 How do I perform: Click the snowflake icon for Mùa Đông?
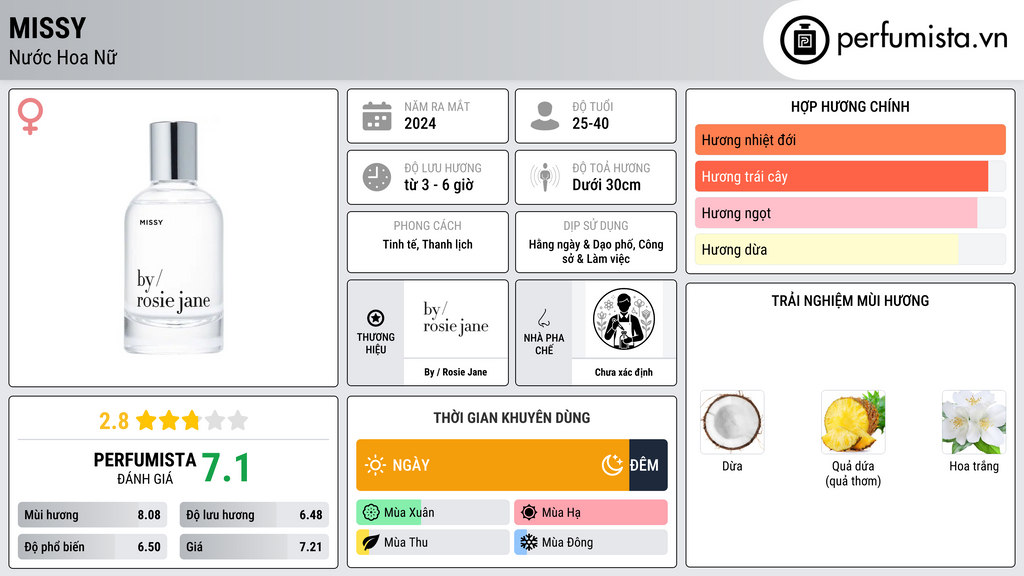(x=529, y=542)
